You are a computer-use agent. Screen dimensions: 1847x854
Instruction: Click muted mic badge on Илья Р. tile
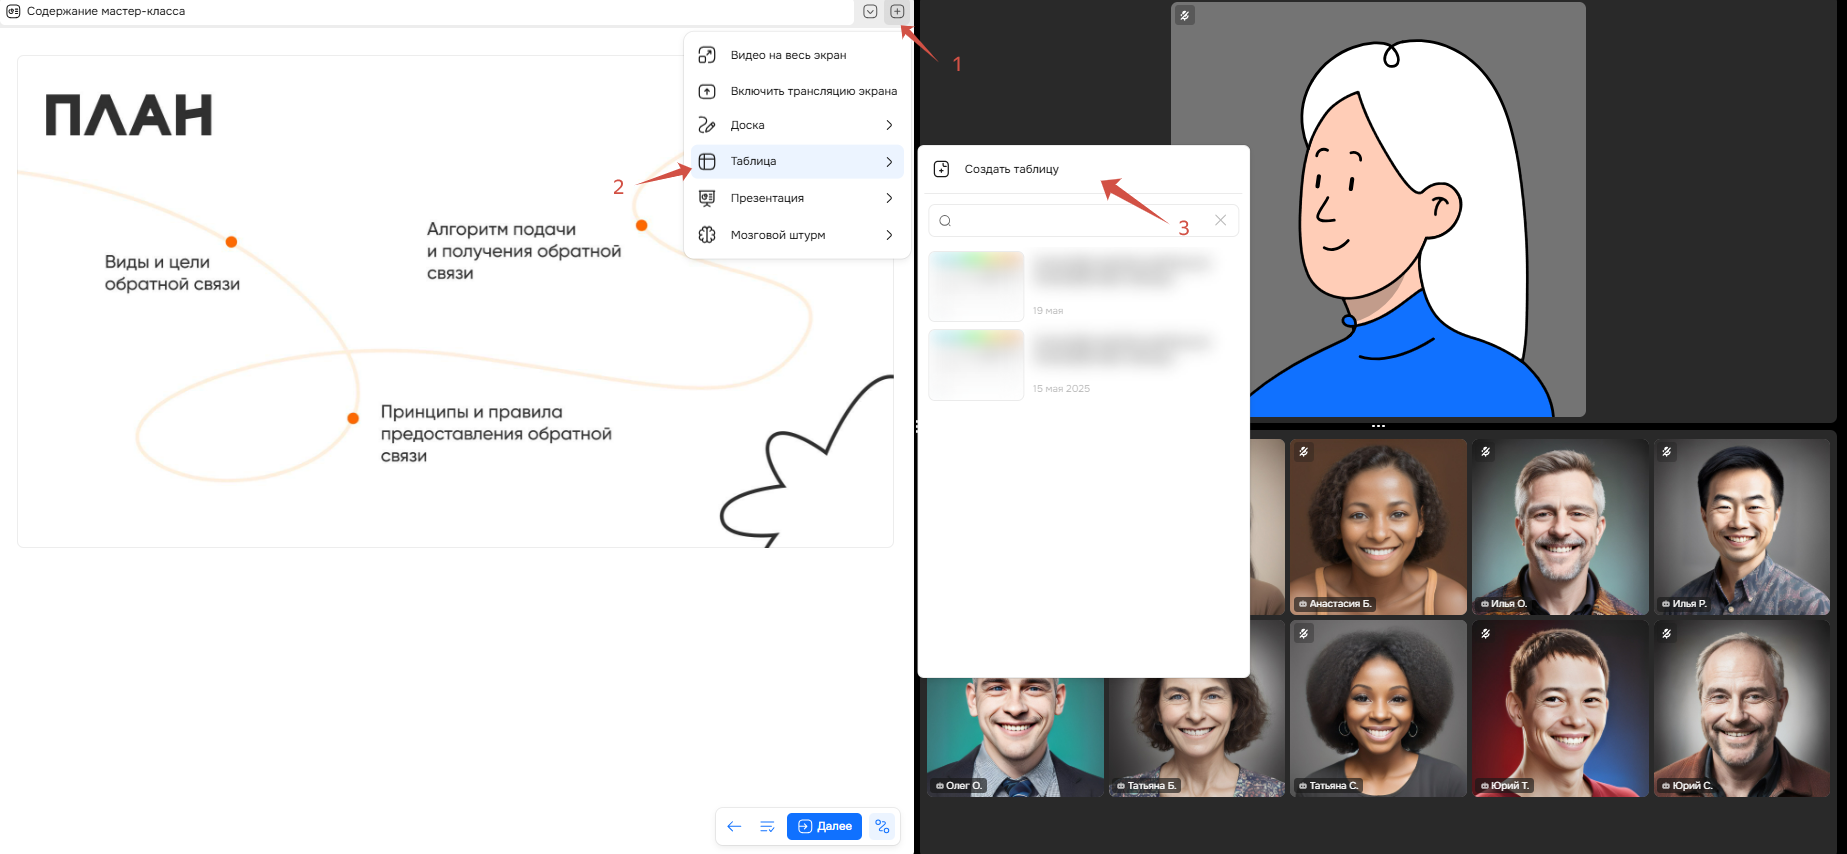point(1667,452)
